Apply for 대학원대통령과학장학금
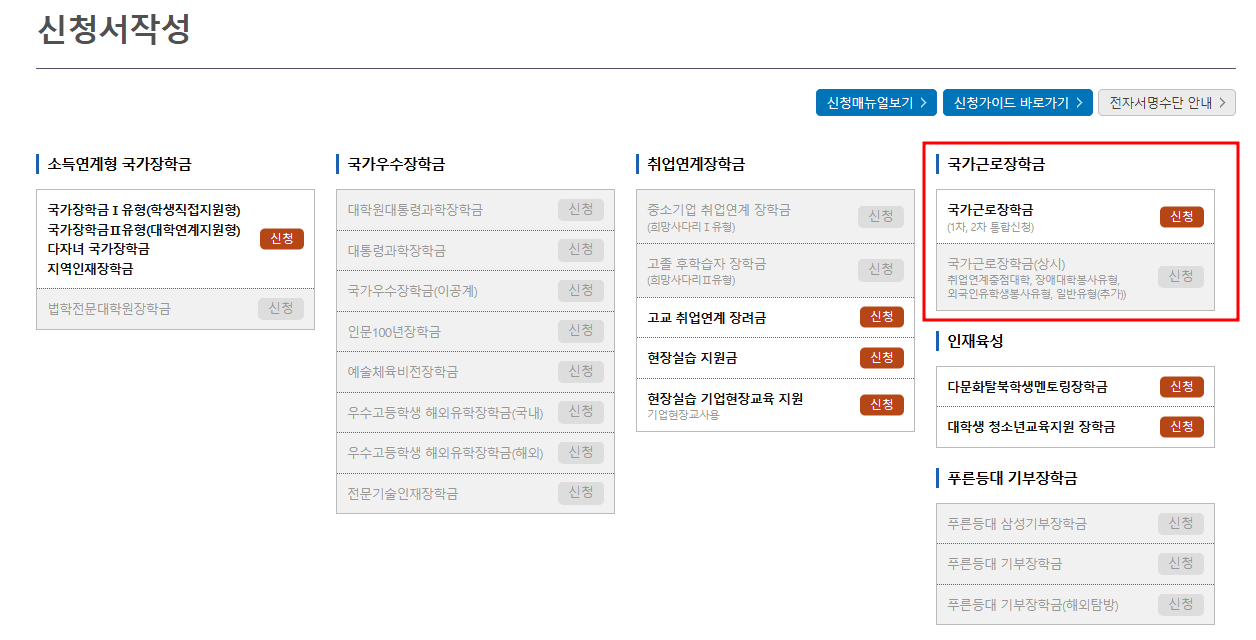The height and width of the screenshot is (640, 1256). pyautogui.click(x=581, y=210)
